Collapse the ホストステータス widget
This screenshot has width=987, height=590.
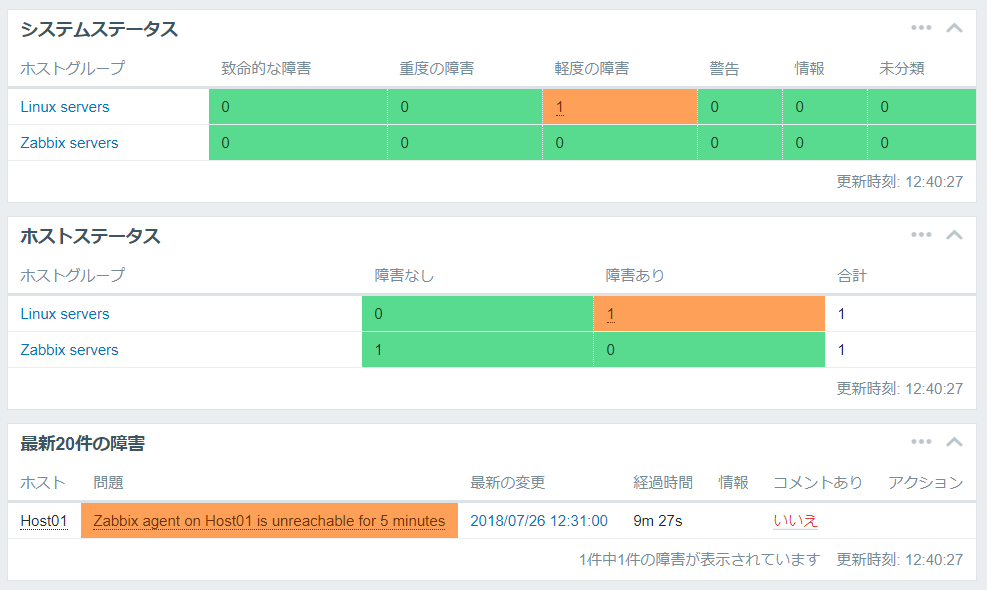coord(954,235)
